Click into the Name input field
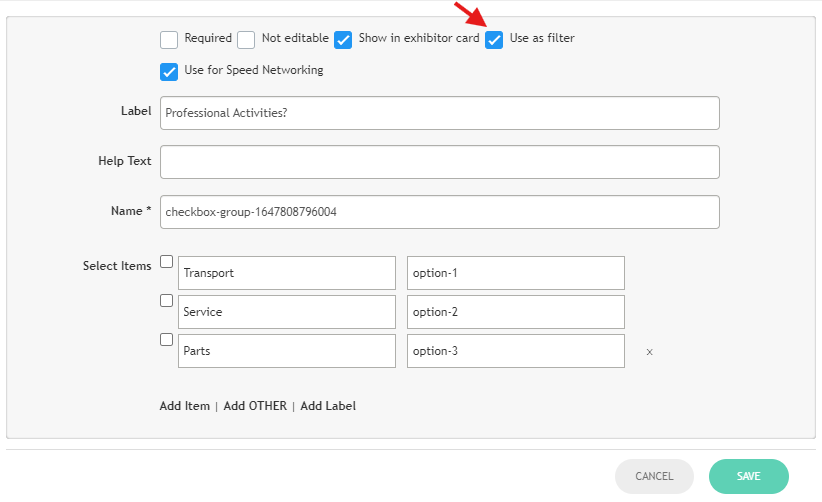The height and width of the screenshot is (502, 822). click(x=439, y=212)
